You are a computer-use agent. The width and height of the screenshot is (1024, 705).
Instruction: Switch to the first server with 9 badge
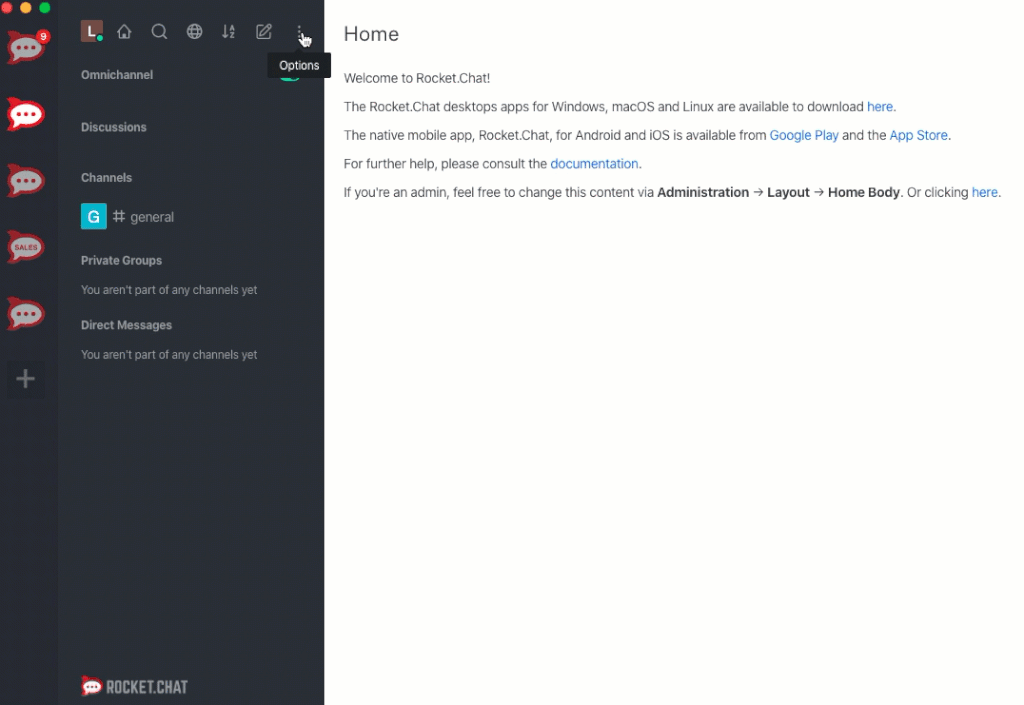[x=26, y=48]
